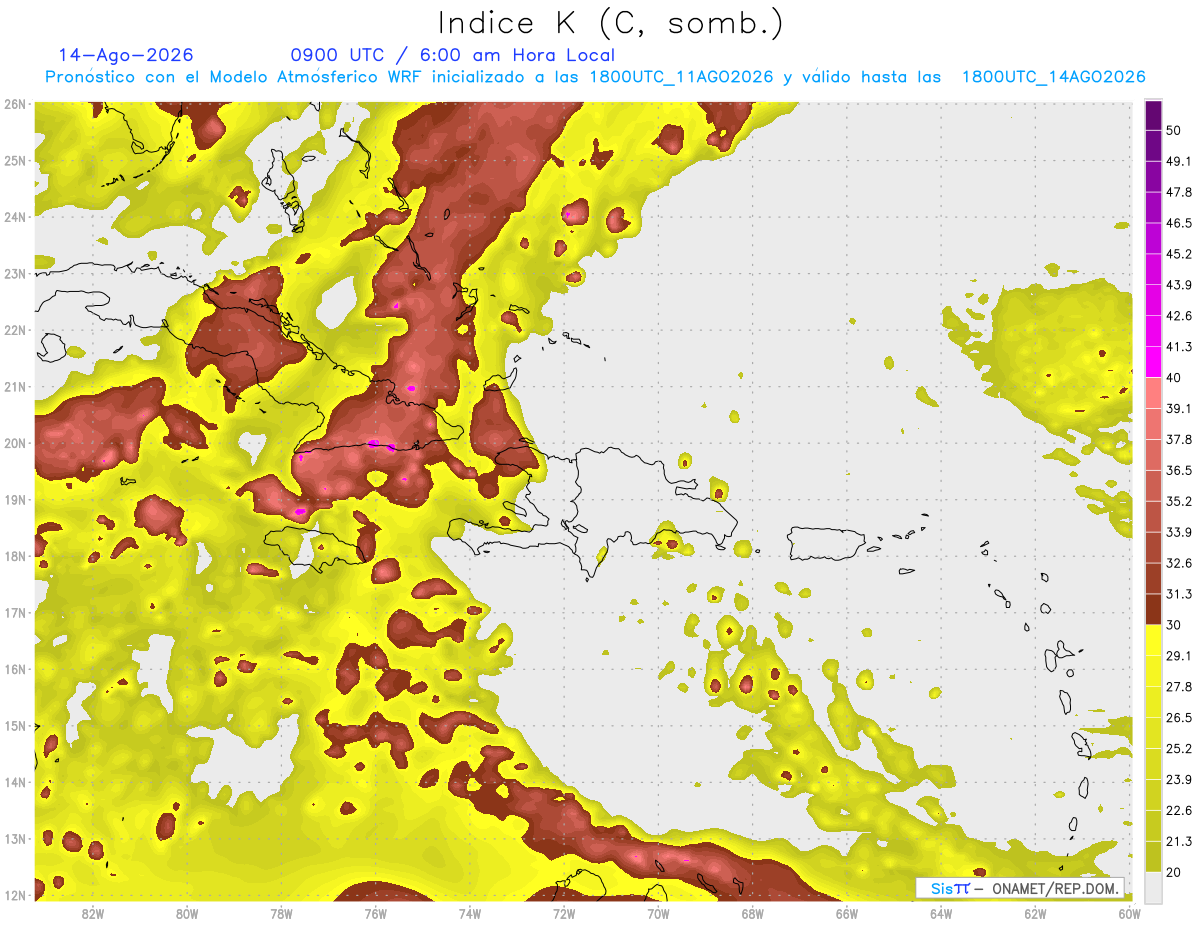Click longitude axis label "66W"
Screen dimensions: 1200x927
coord(846,913)
